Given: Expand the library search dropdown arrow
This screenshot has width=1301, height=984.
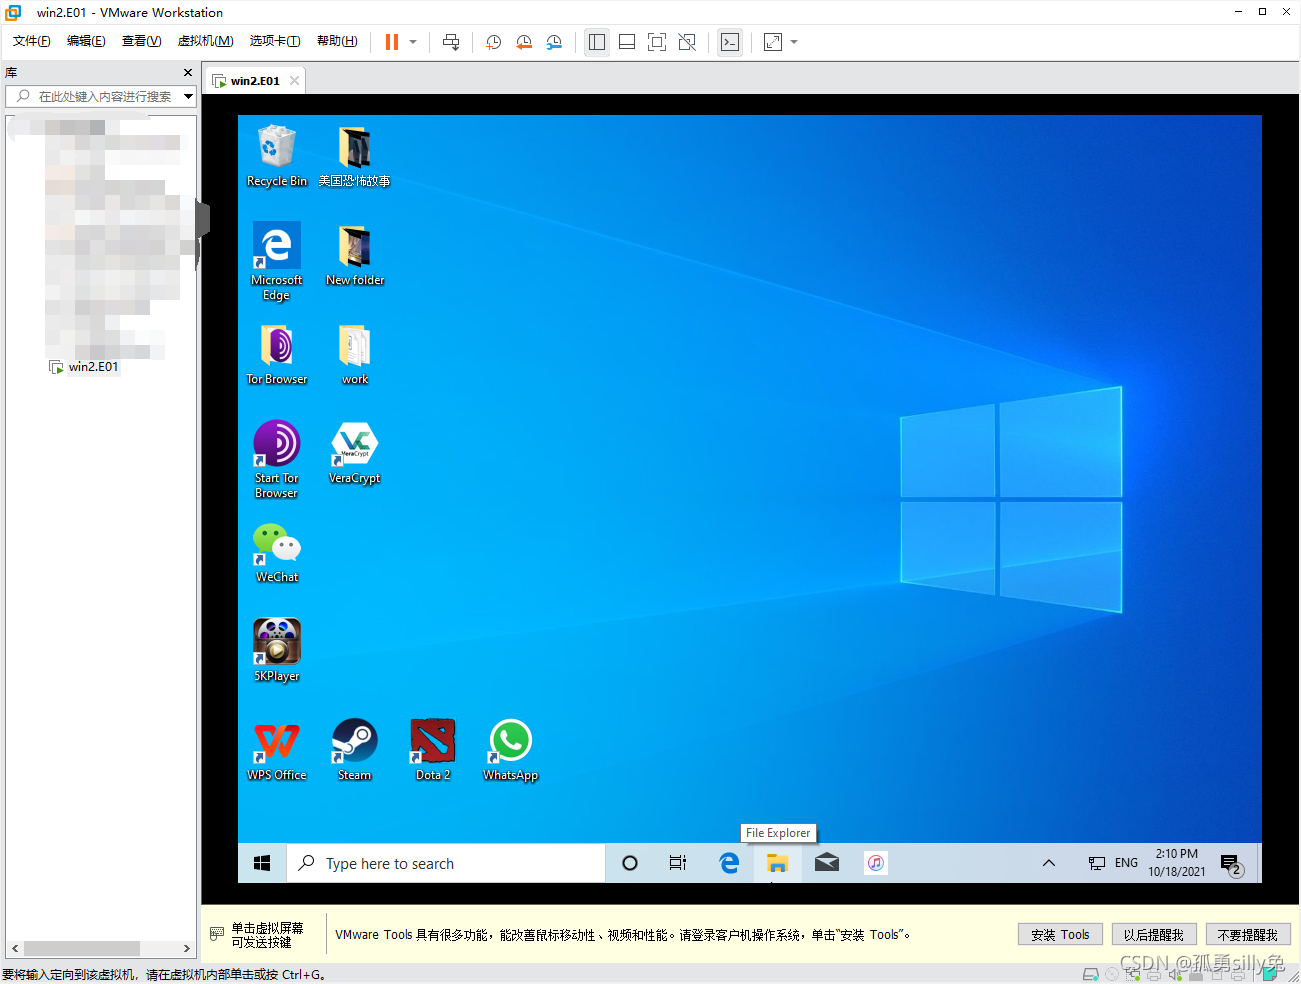Looking at the screenshot, I should [188, 96].
